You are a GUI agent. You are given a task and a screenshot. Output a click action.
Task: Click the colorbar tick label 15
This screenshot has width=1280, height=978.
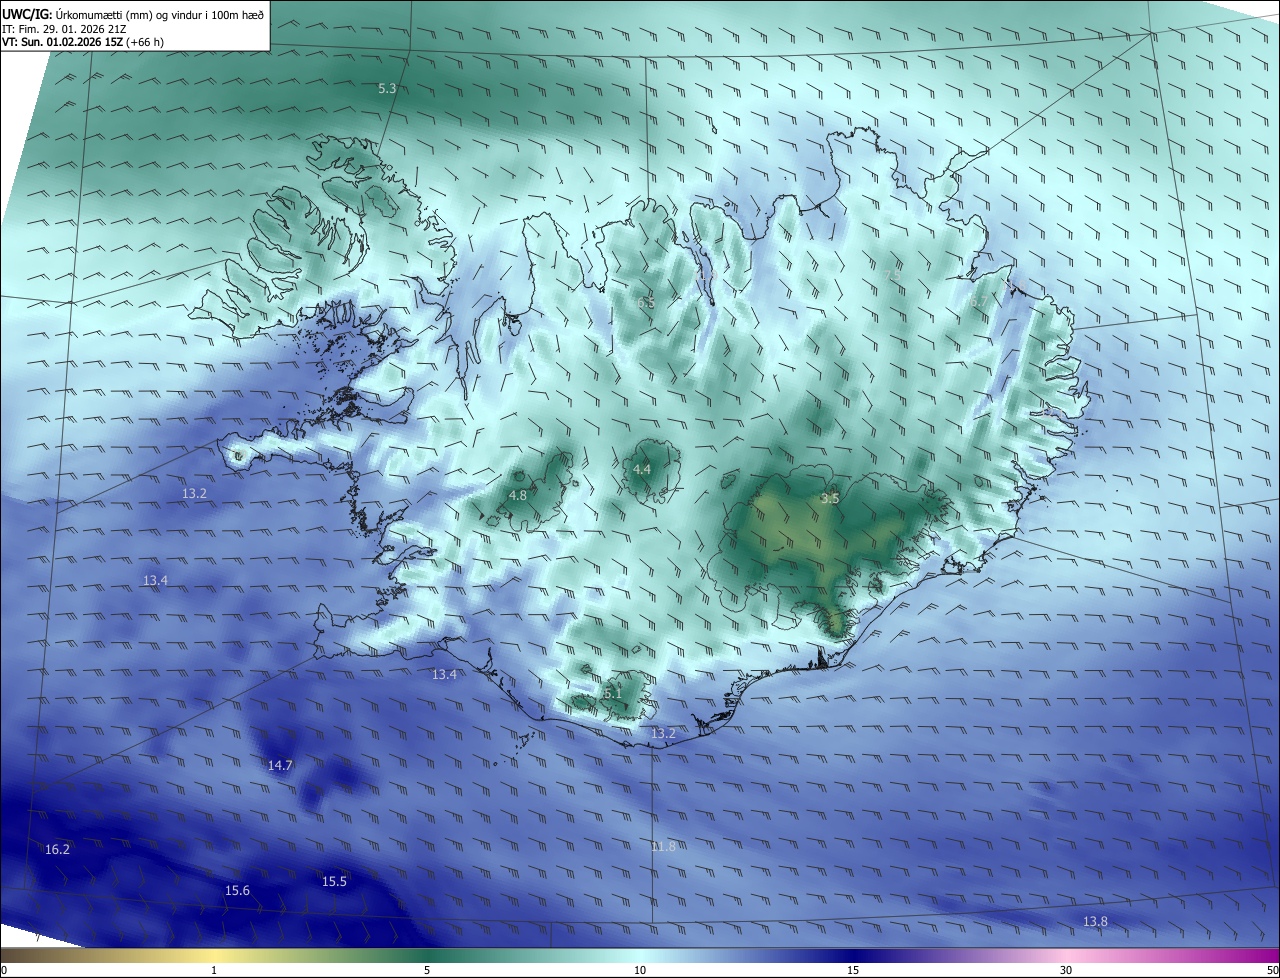pos(853,970)
